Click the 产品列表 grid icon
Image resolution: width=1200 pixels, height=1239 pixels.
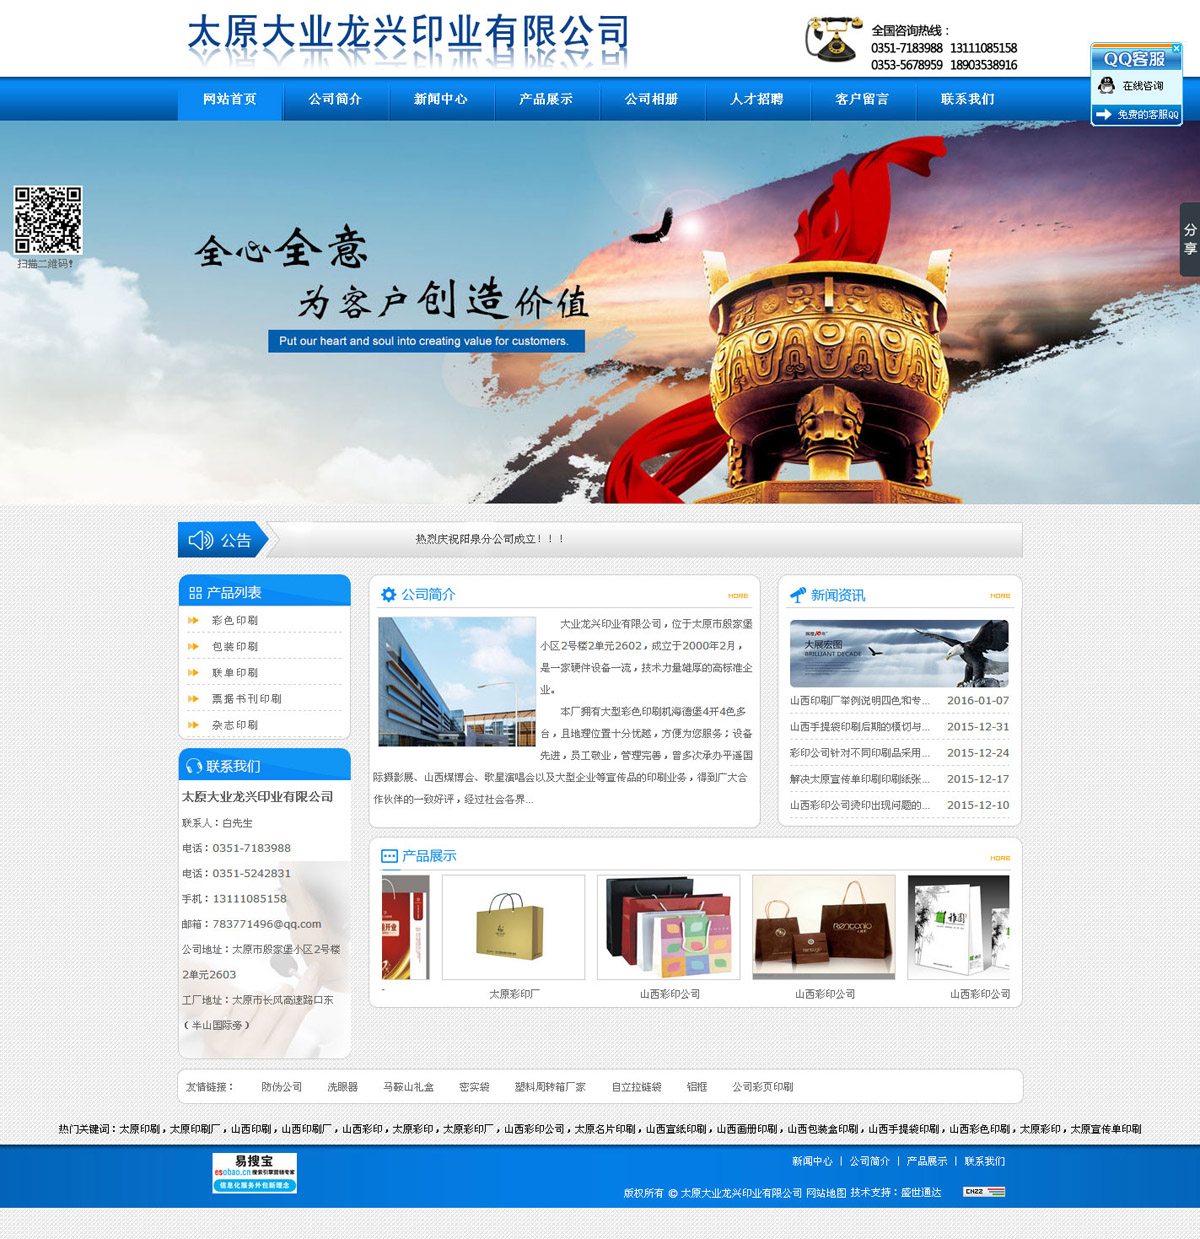pos(195,593)
